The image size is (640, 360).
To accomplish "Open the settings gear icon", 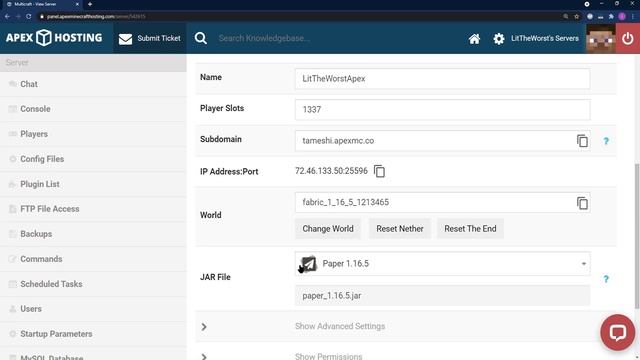I will [x=499, y=39].
